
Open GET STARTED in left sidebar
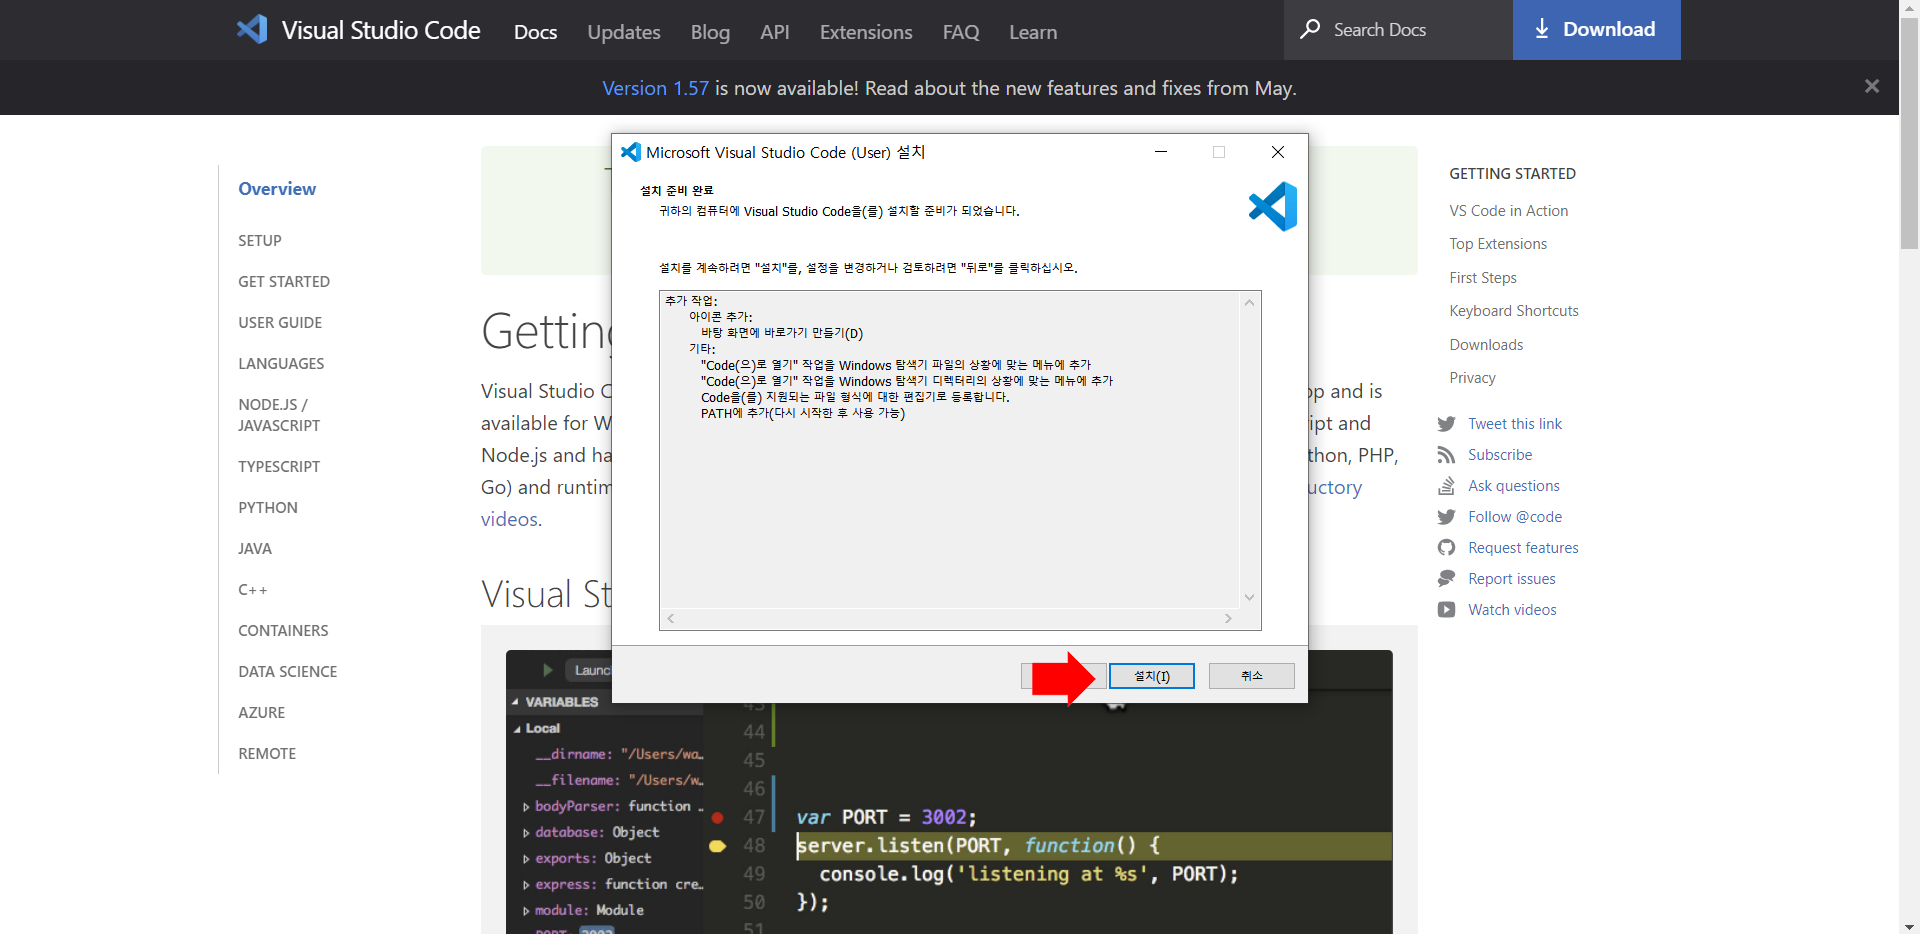[284, 282]
